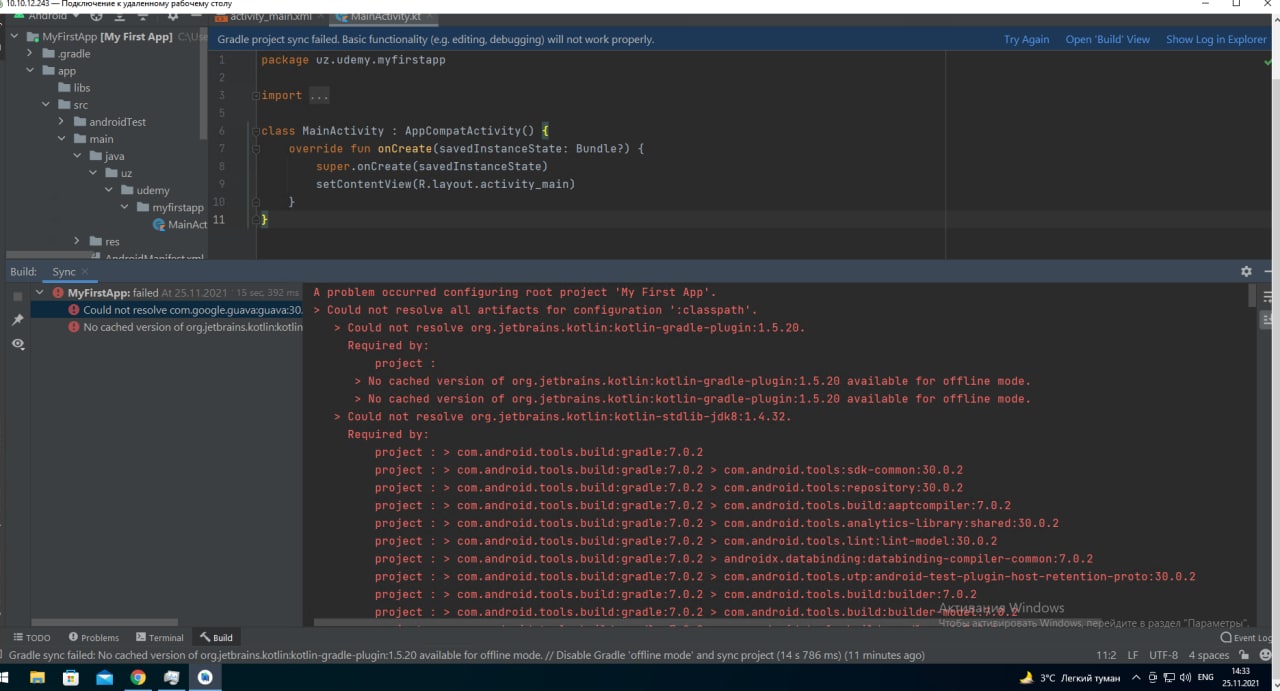
Task: Click the 11:2 caret position indicator
Action: (1106, 655)
